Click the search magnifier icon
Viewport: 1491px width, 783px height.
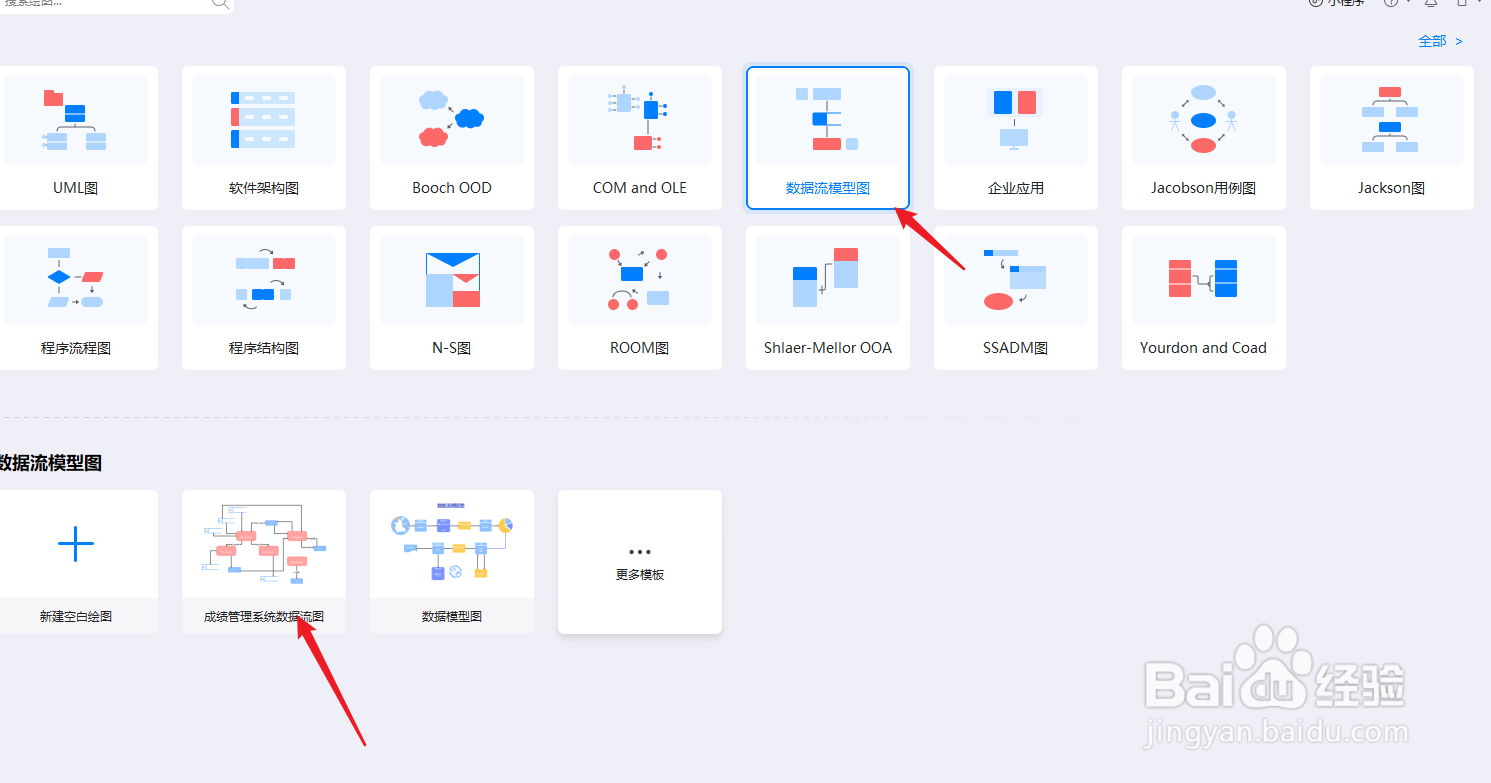(x=220, y=5)
